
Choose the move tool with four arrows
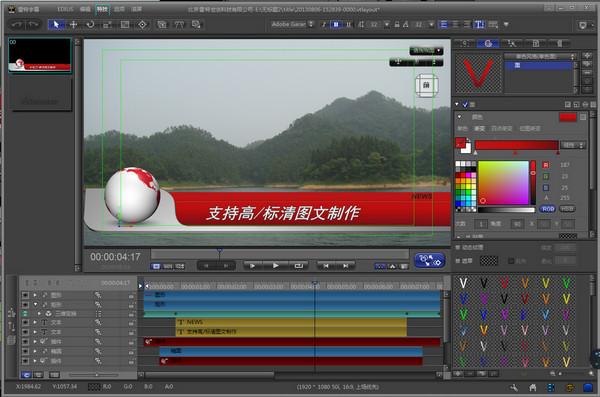pyautogui.click(x=73, y=25)
